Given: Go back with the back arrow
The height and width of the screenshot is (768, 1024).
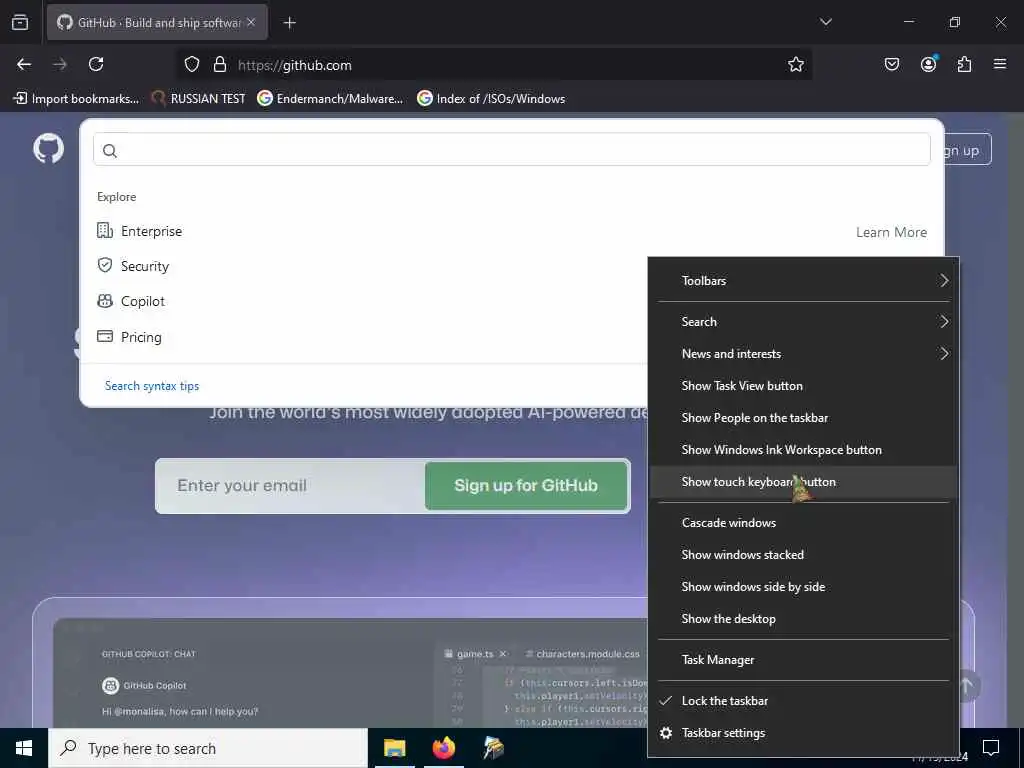Looking at the screenshot, I should point(24,64).
